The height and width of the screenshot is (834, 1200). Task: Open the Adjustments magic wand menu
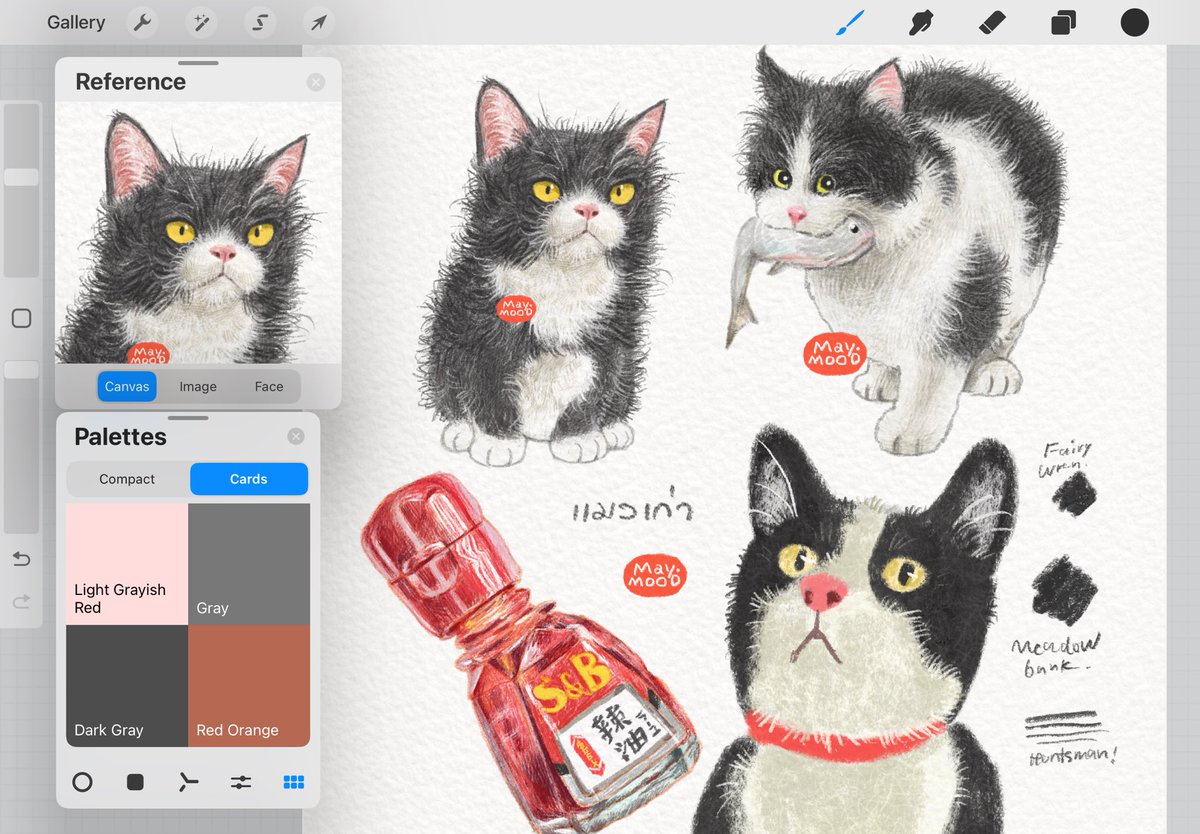coord(202,22)
